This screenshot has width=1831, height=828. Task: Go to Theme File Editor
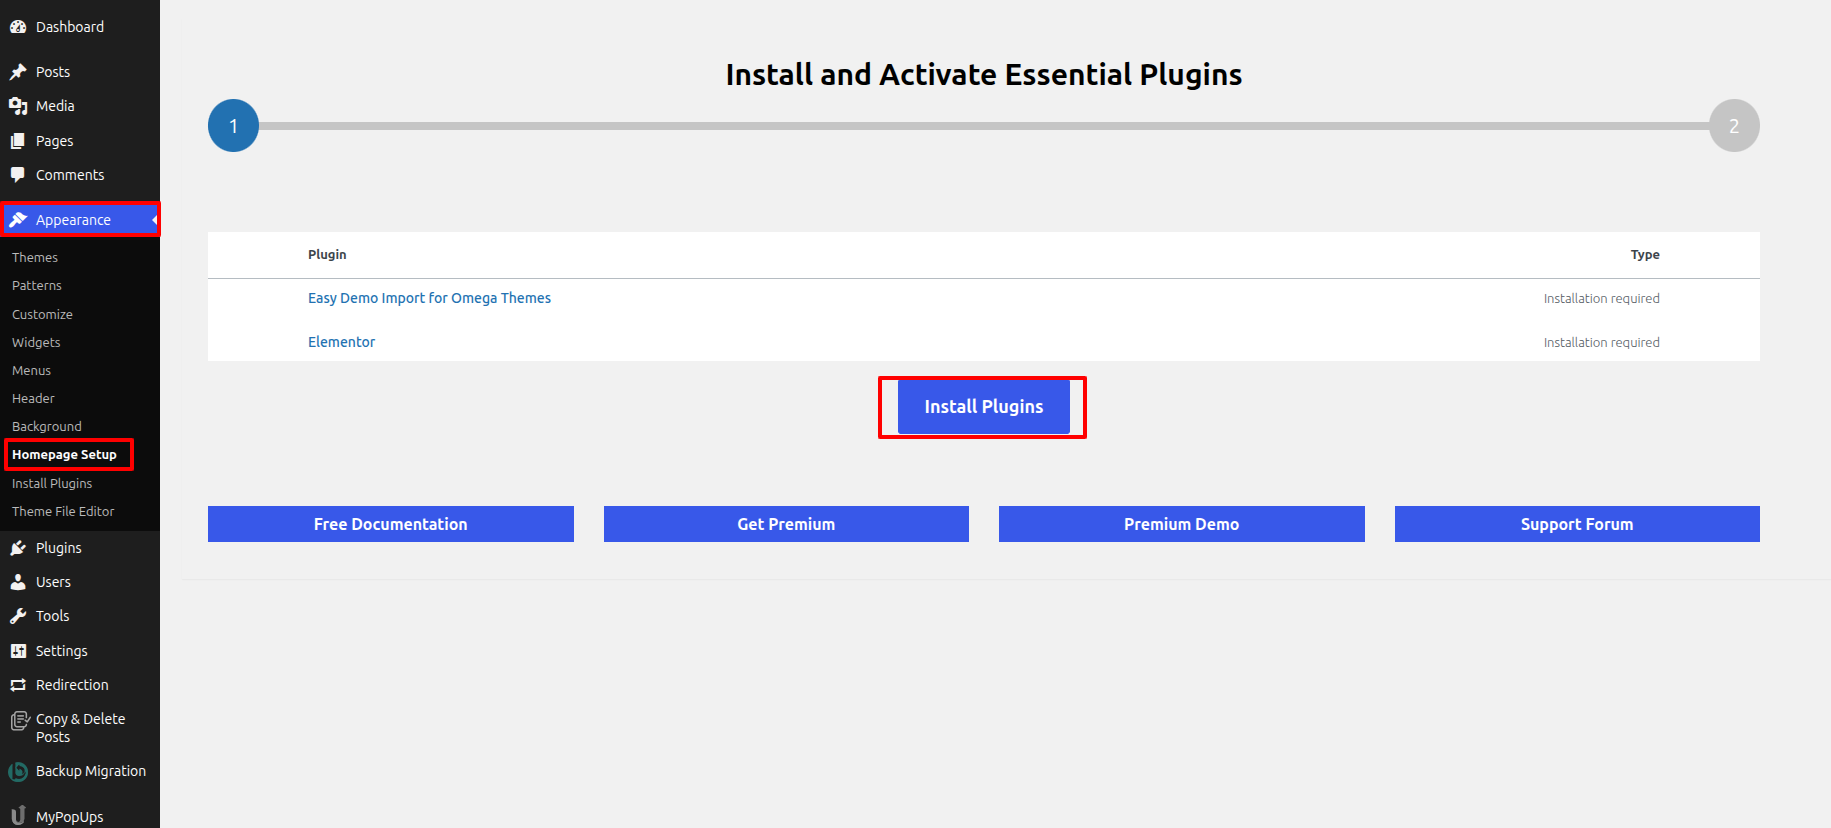tap(63, 511)
